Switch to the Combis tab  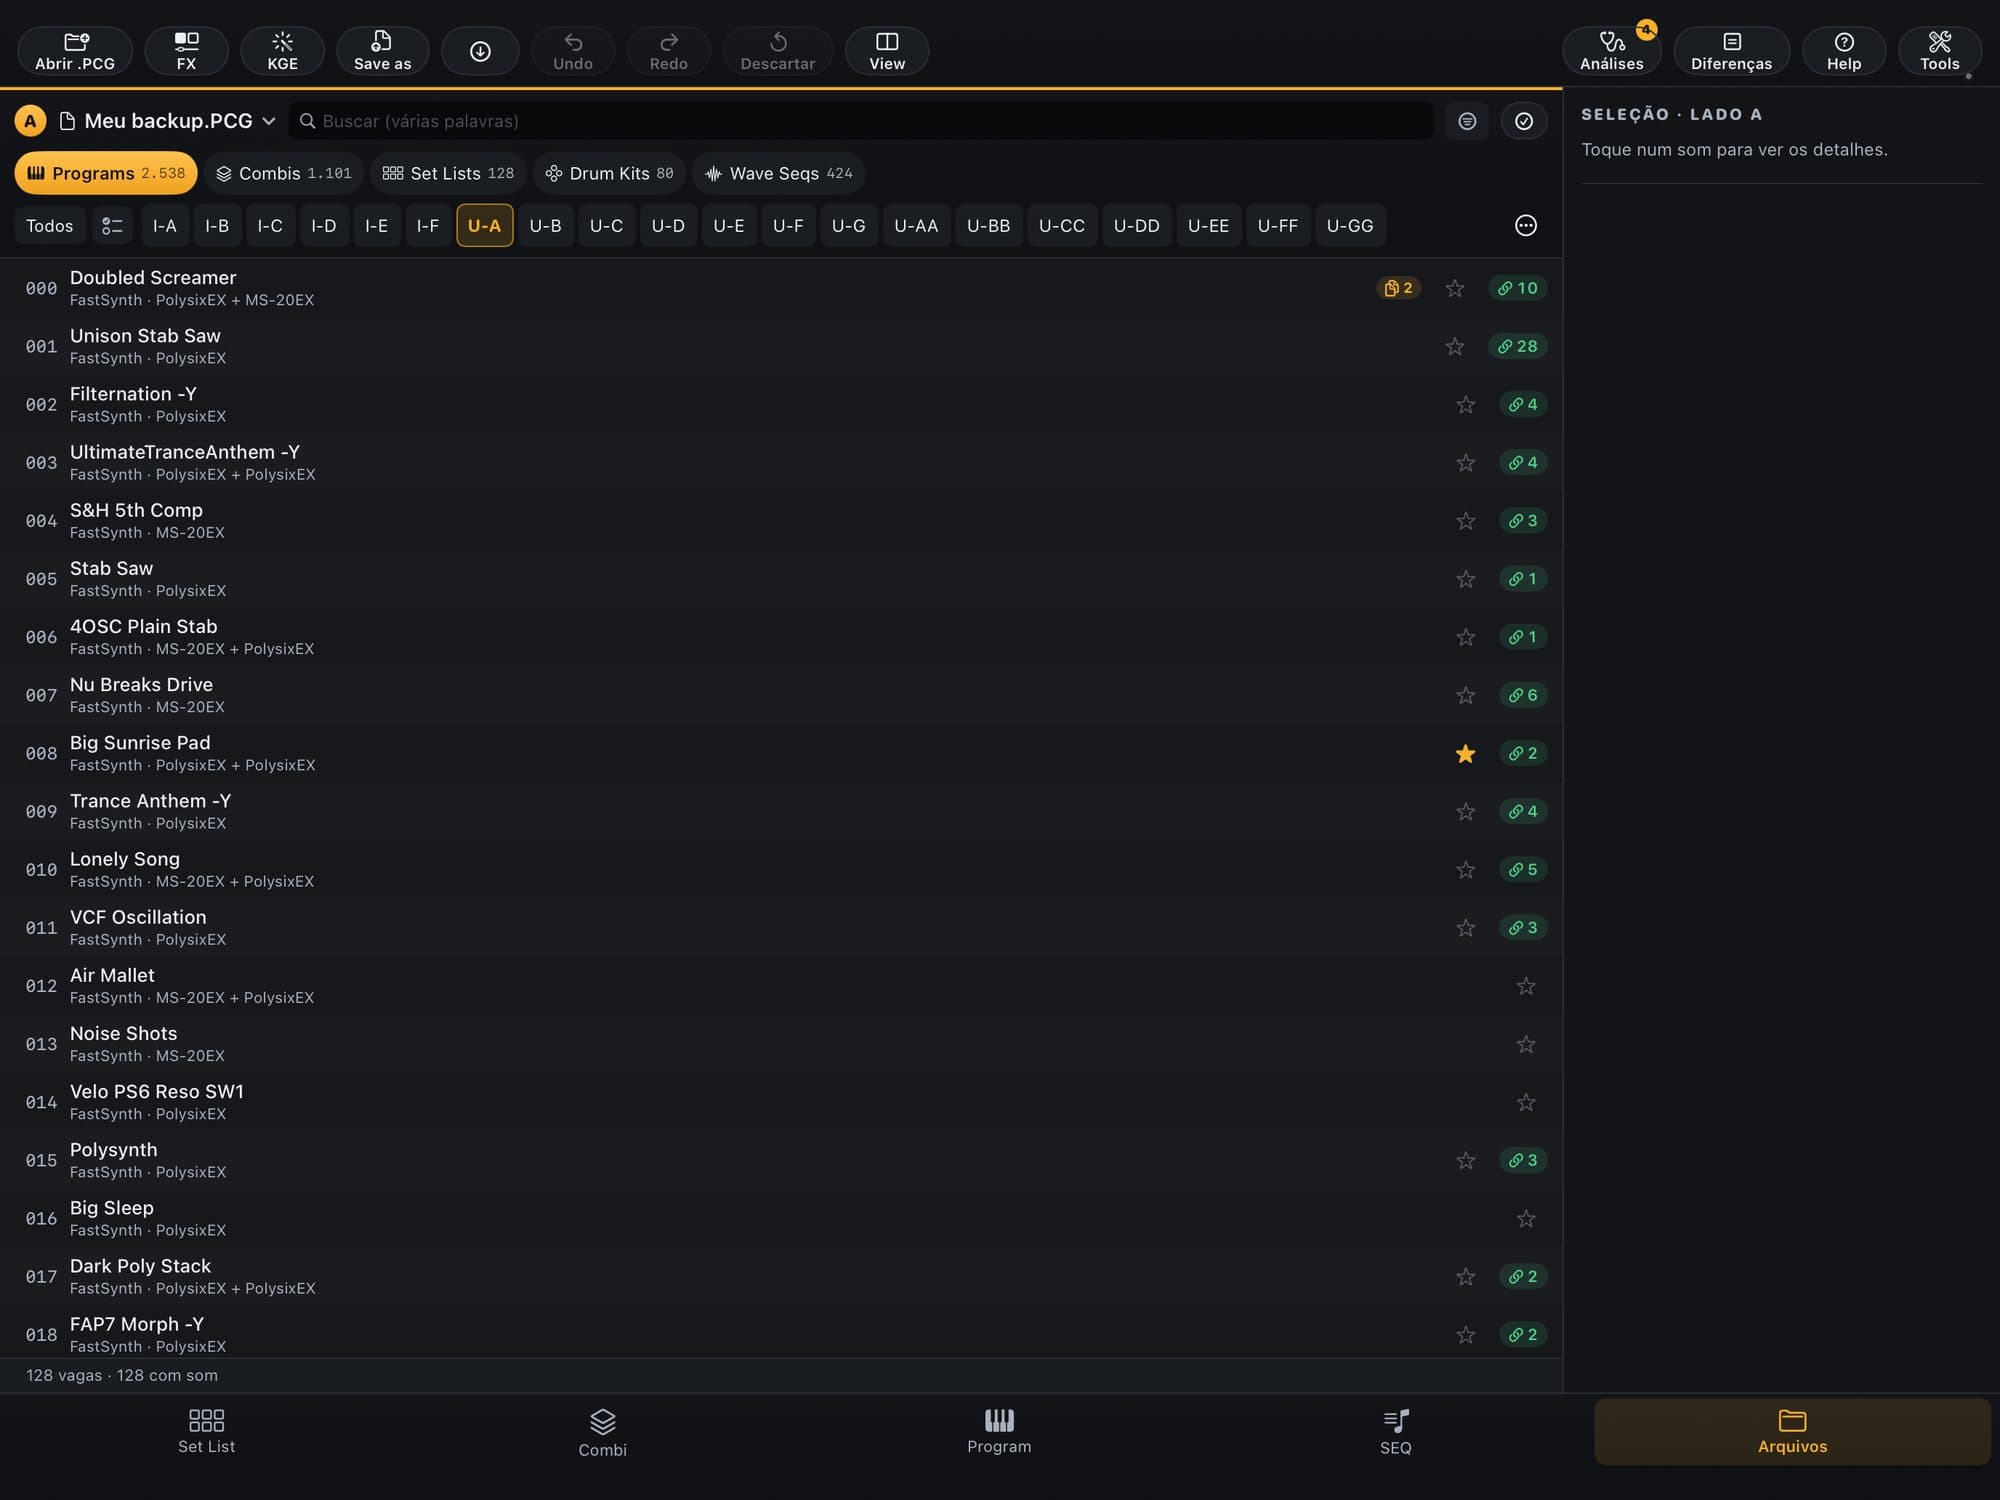(x=284, y=173)
